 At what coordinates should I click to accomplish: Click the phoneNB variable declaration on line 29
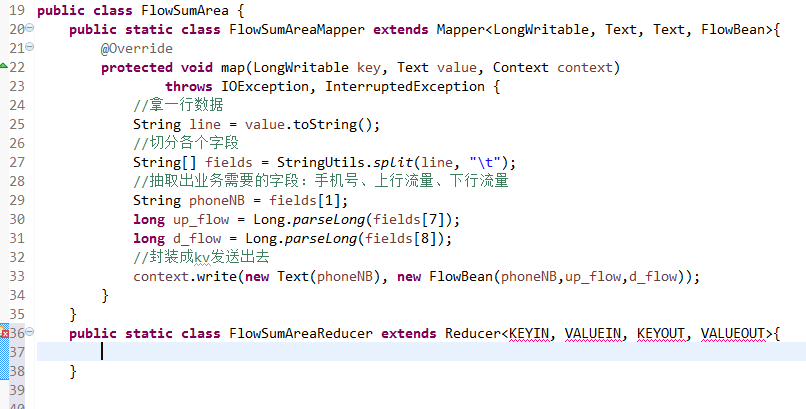coord(216,200)
